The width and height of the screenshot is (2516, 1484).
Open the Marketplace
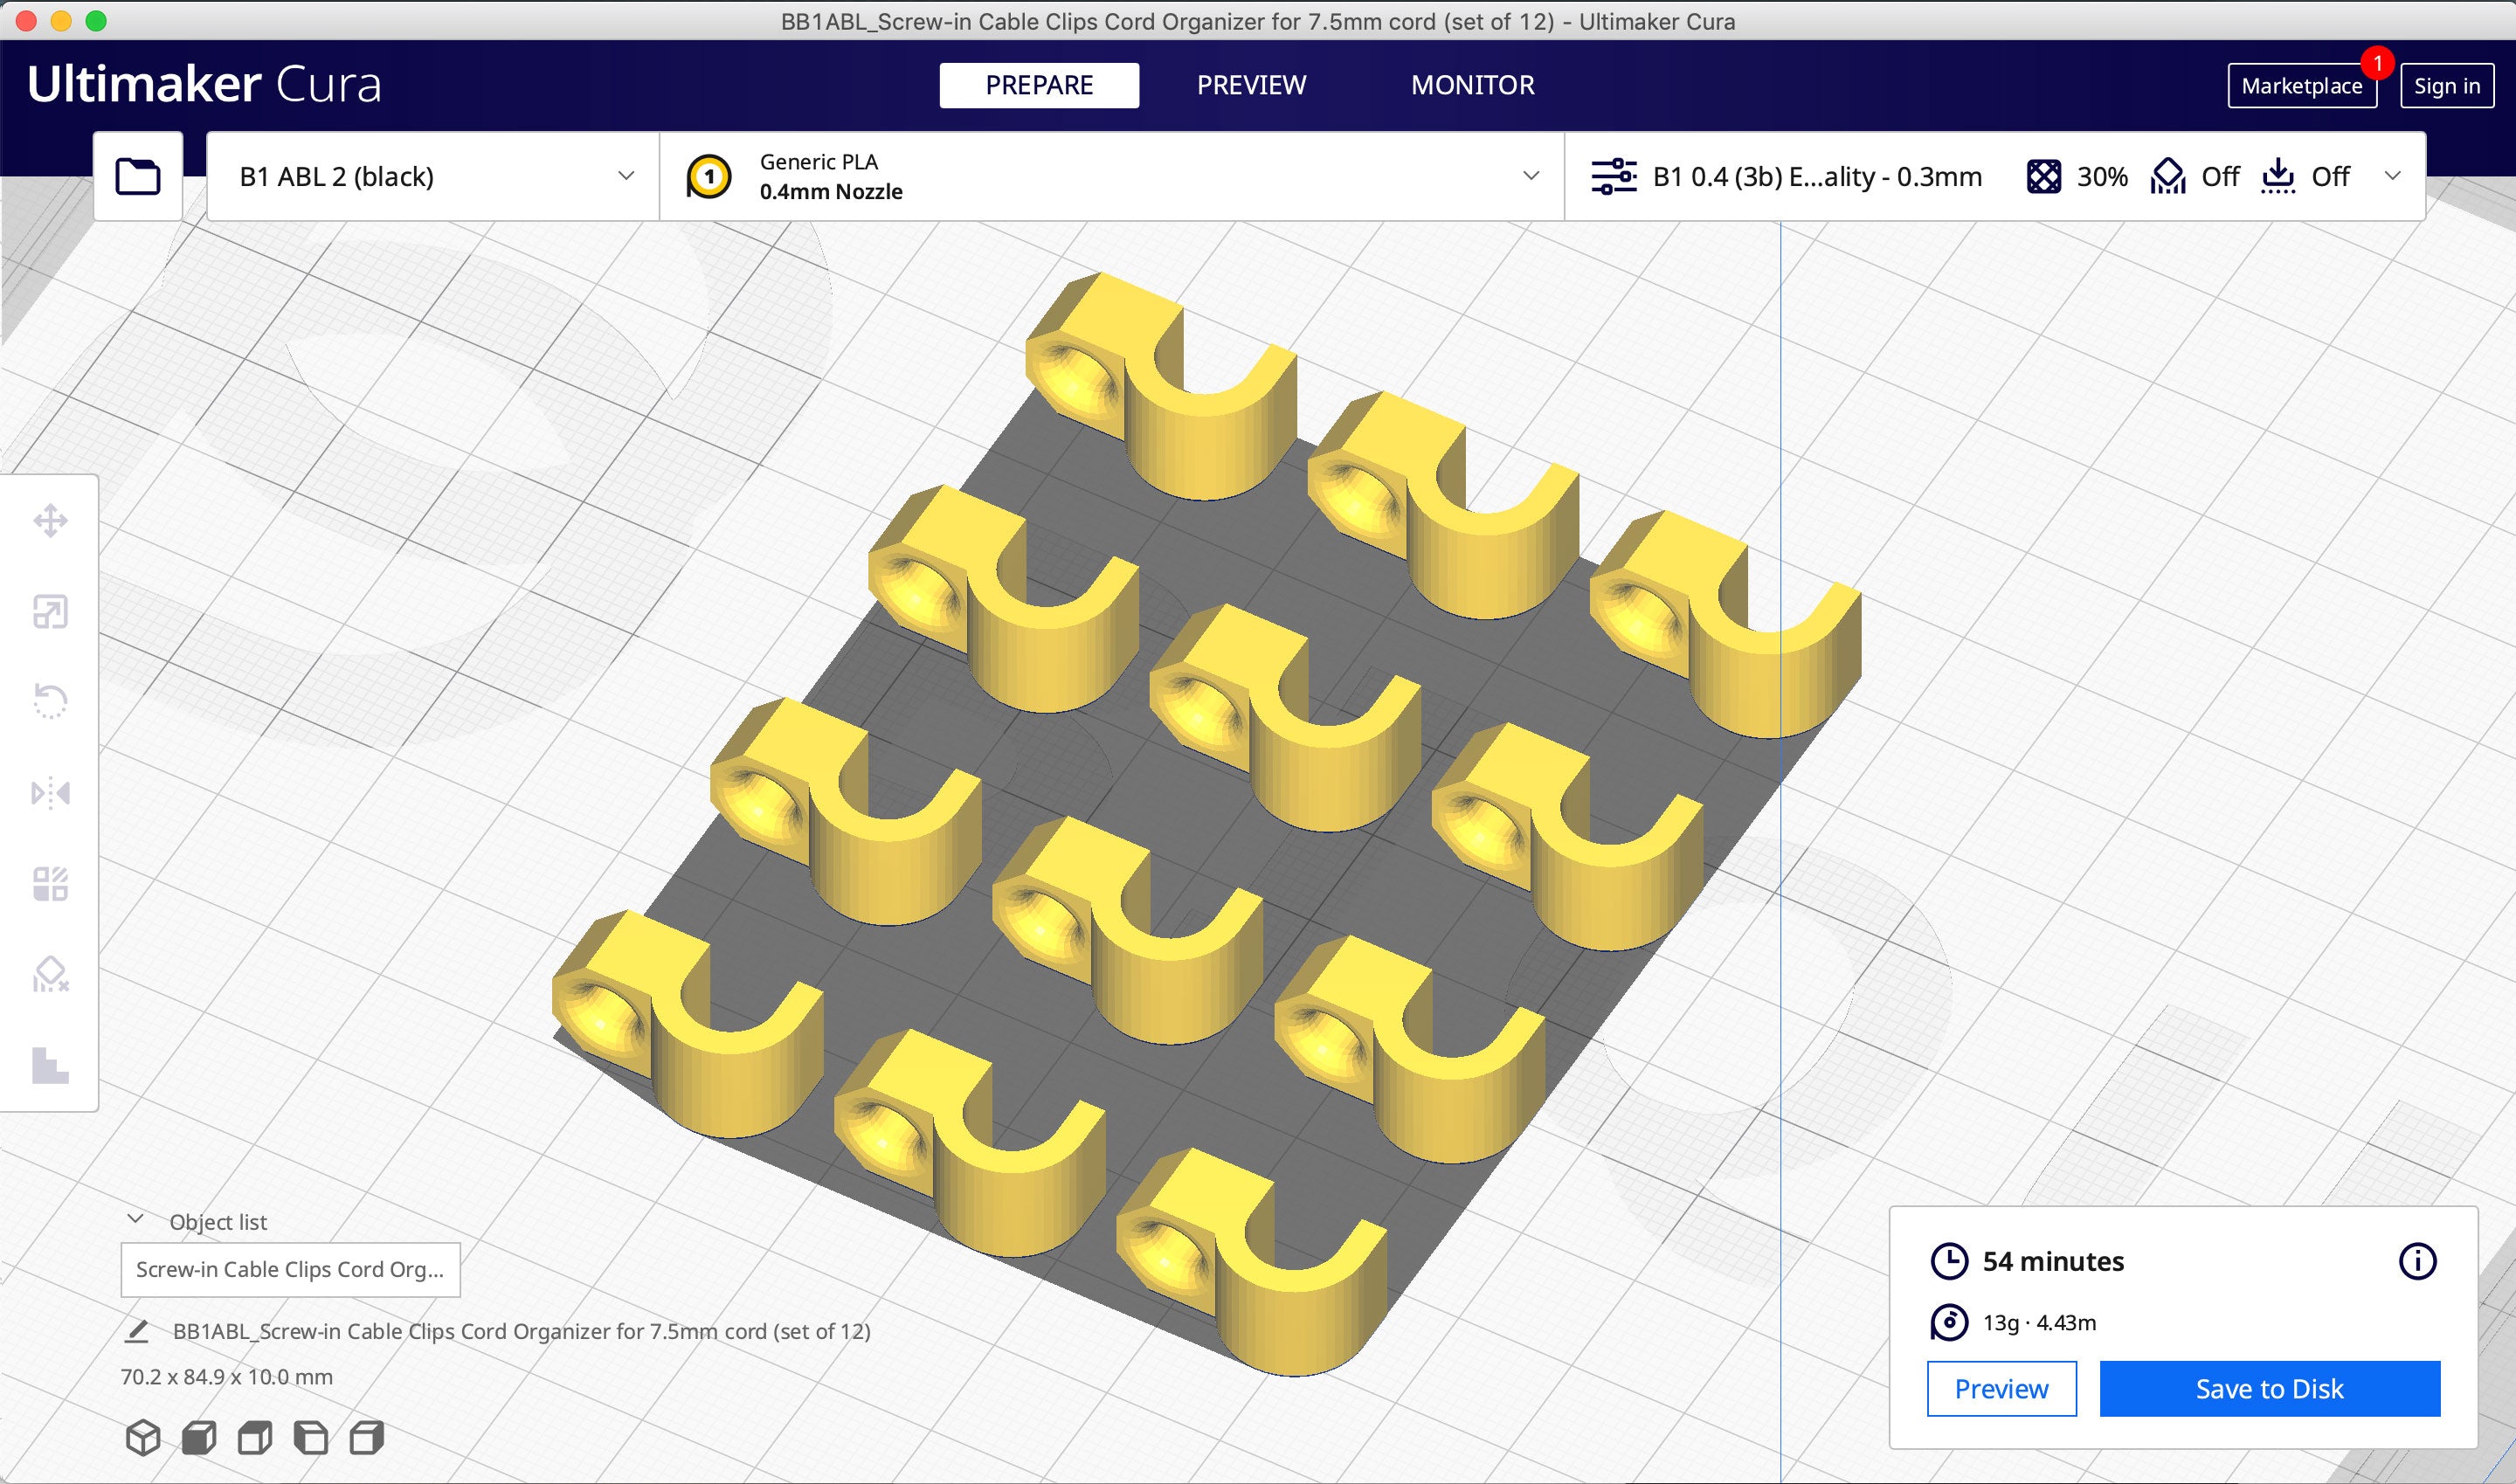click(x=2301, y=86)
